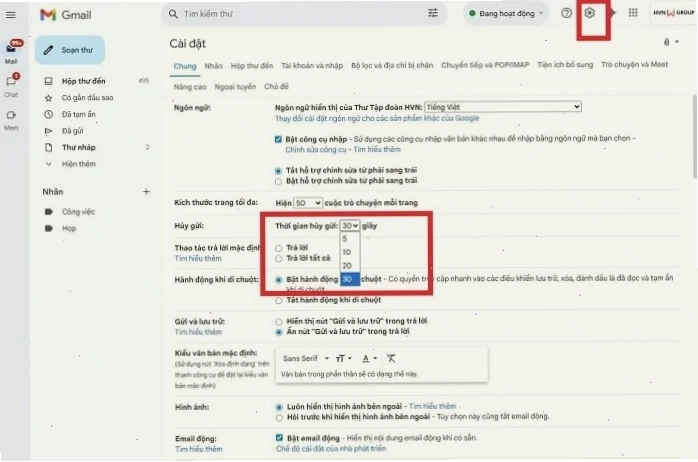This screenshot has height=462, width=698.
Task: Switch to Chuyển tiếp và POP/IMAP tab
Action: coord(485,65)
